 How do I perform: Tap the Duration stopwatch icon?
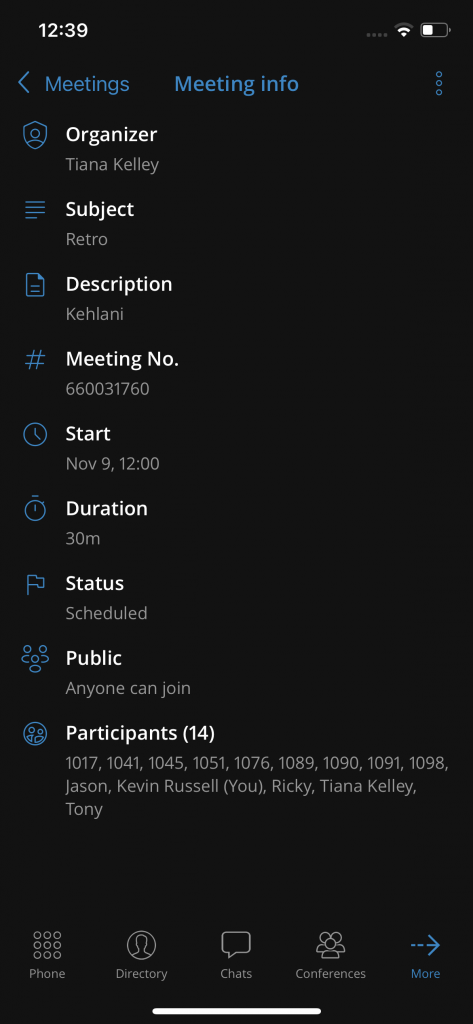click(35, 509)
